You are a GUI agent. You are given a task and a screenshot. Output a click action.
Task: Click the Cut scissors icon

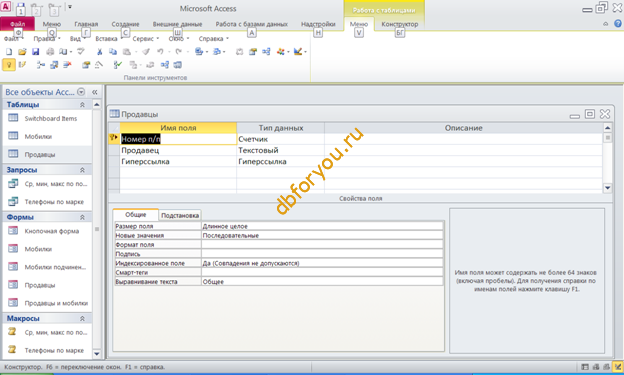(99, 51)
